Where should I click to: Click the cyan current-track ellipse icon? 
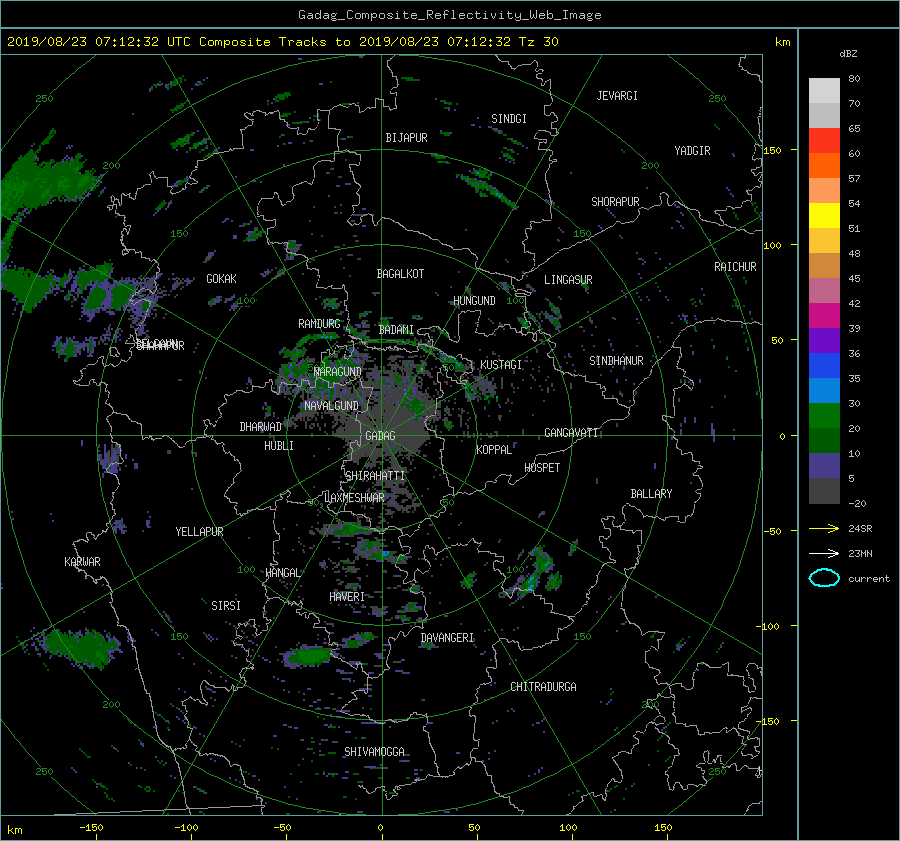click(824, 578)
